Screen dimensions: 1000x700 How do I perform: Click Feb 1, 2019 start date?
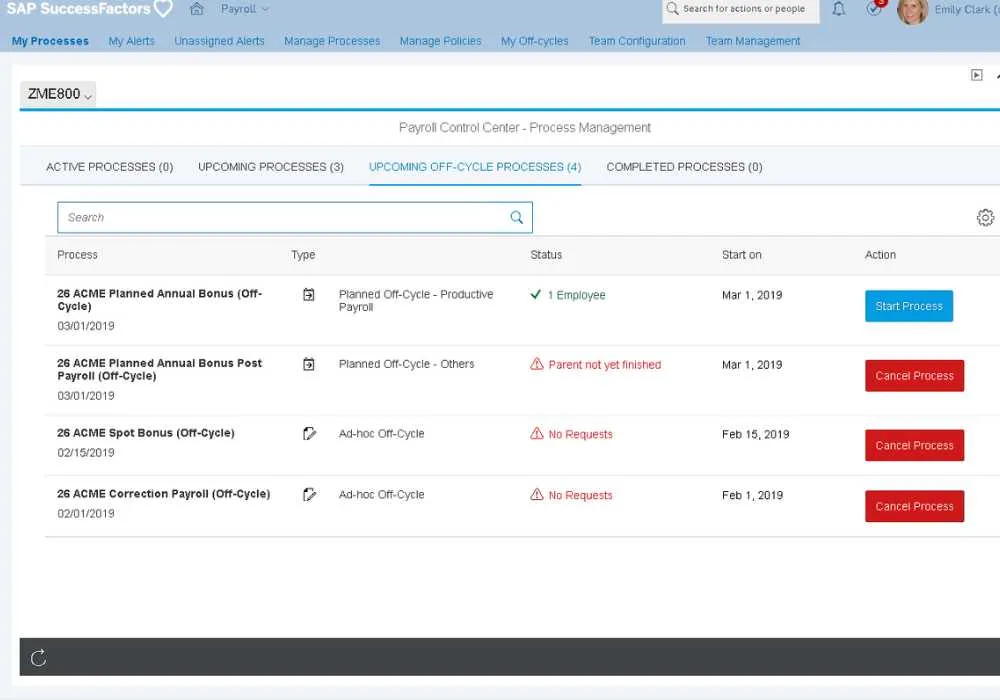tap(753, 495)
